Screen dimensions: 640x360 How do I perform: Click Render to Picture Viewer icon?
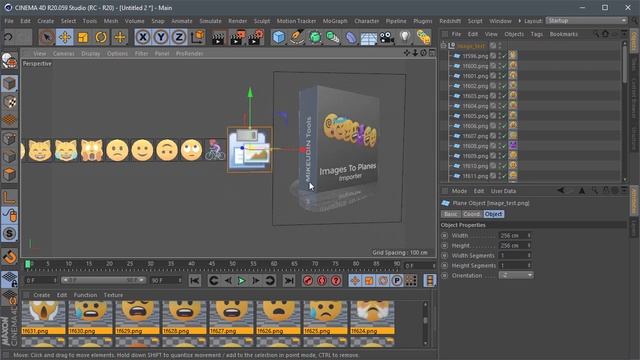coord(237,38)
